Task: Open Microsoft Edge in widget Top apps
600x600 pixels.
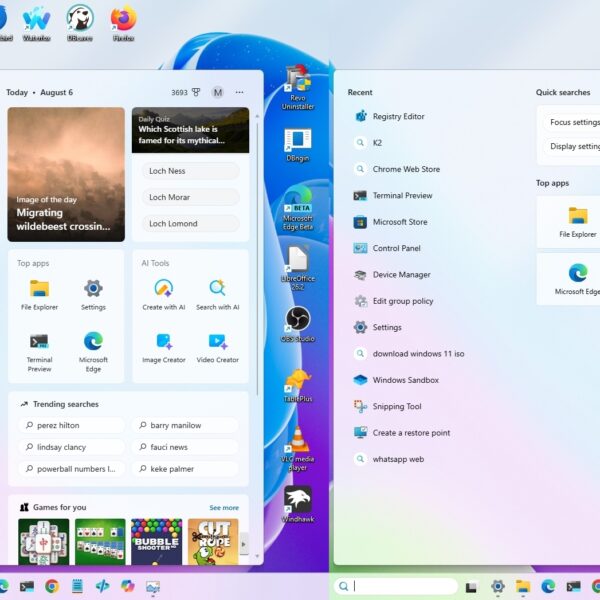Action: tap(93, 352)
